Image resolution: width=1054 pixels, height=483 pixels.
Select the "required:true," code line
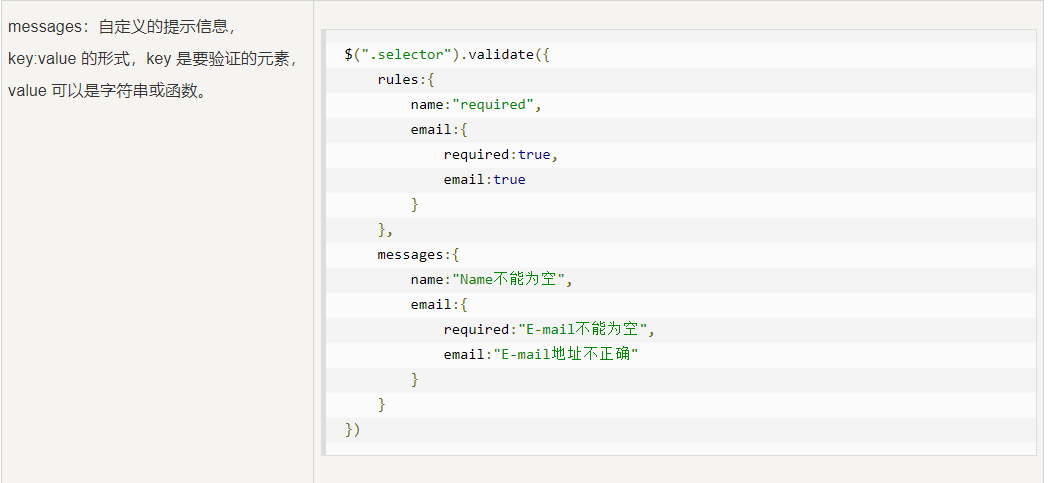pyautogui.click(x=501, y=155)
